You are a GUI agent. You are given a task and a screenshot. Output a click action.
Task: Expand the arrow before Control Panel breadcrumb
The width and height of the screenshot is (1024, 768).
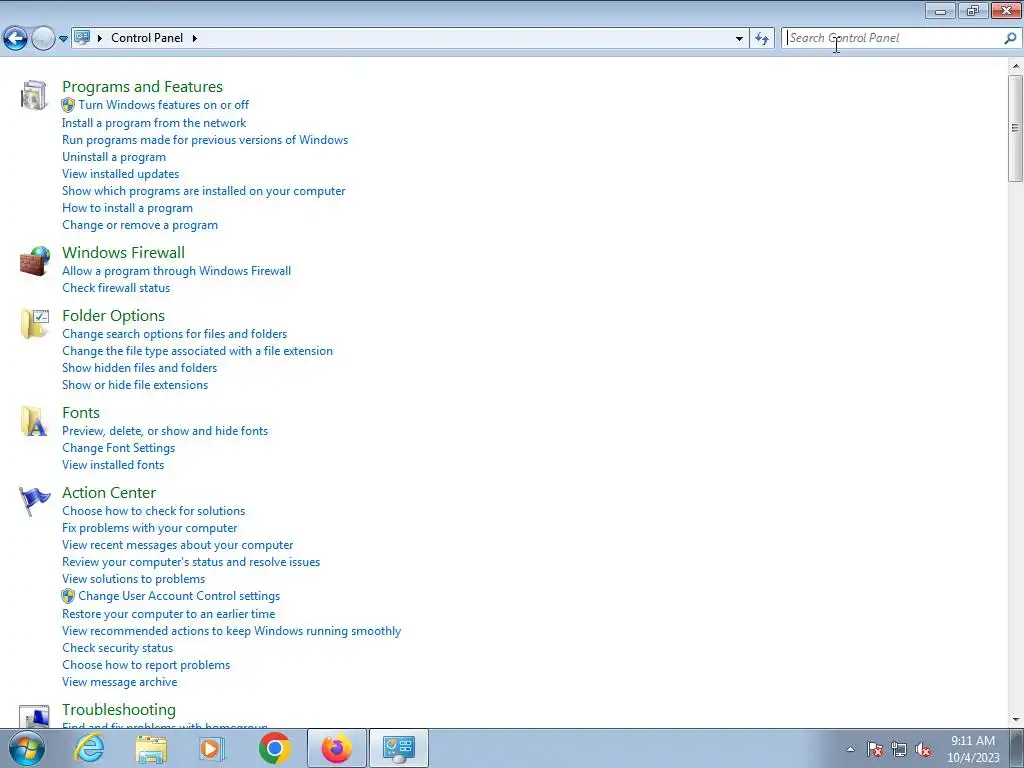pos(100,38)
